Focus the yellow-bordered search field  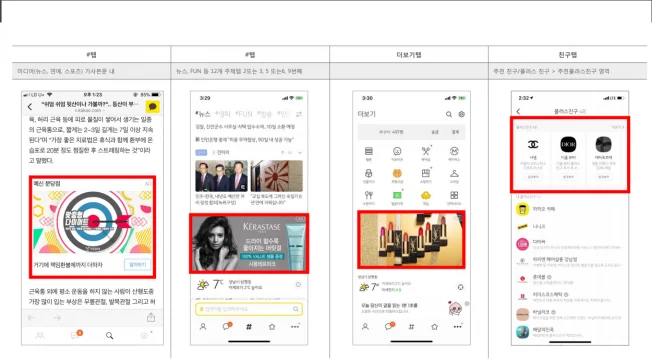click(249, 309)
